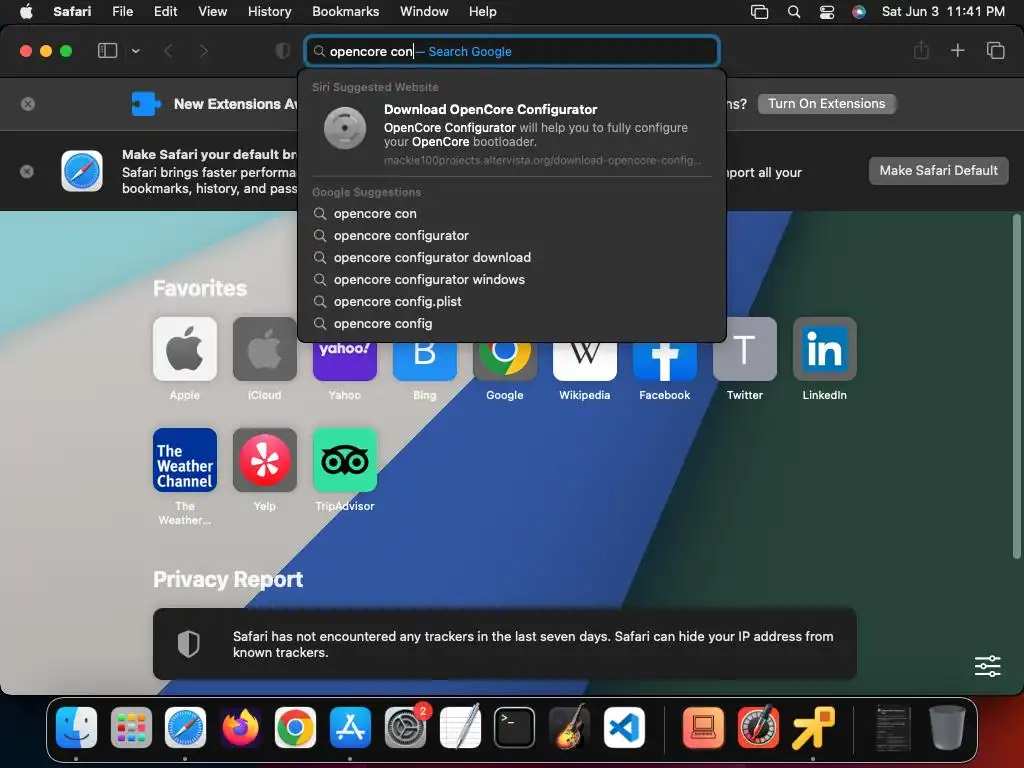This screenshot has width=1024, height=768.
Task: Open App Store from the Dock
Action: 350,727
